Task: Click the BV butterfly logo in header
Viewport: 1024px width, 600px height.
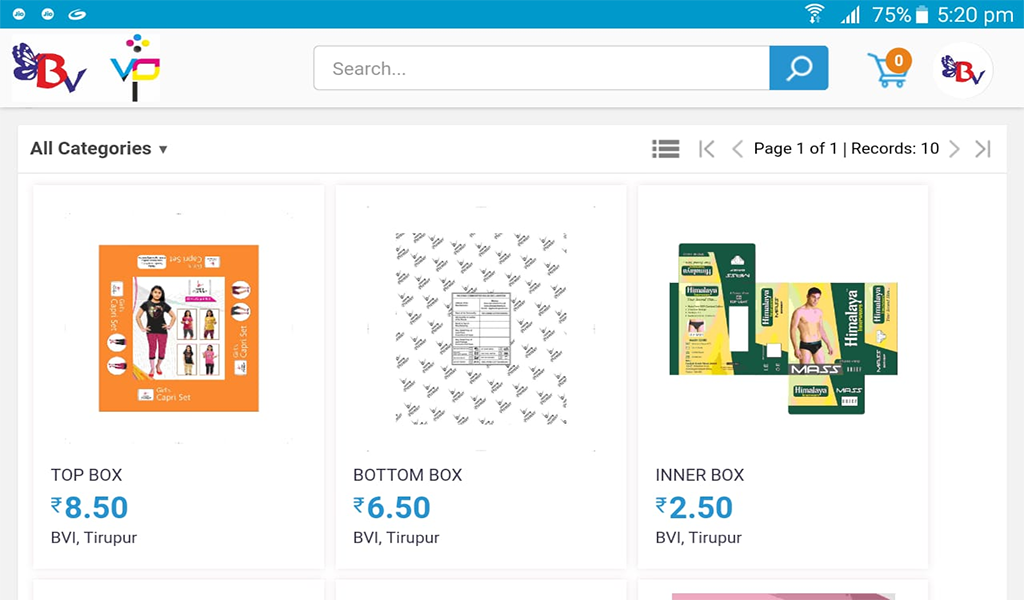Action: click(x=49, y=69)
